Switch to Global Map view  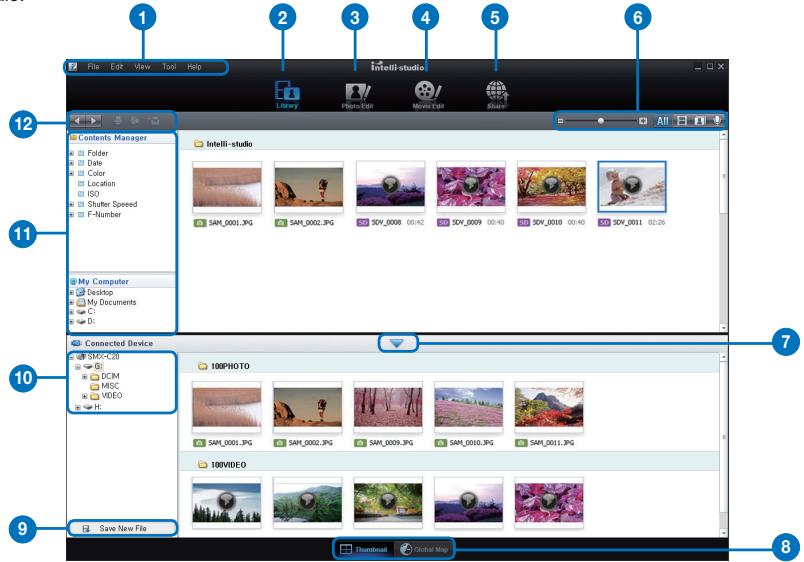(x=424, y=549)
